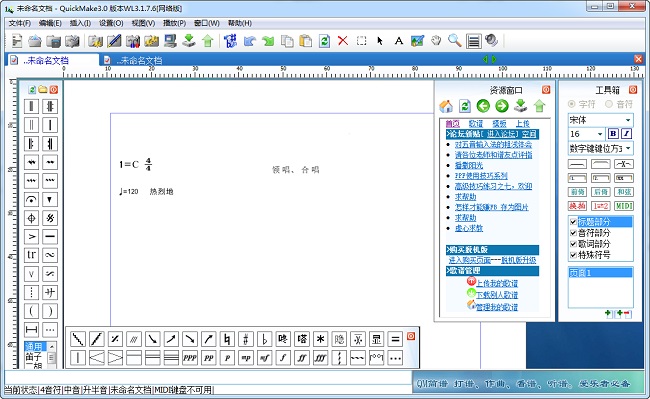Insert the mf dynamic marking
The image size is (650, 399).
click(264, 358)
